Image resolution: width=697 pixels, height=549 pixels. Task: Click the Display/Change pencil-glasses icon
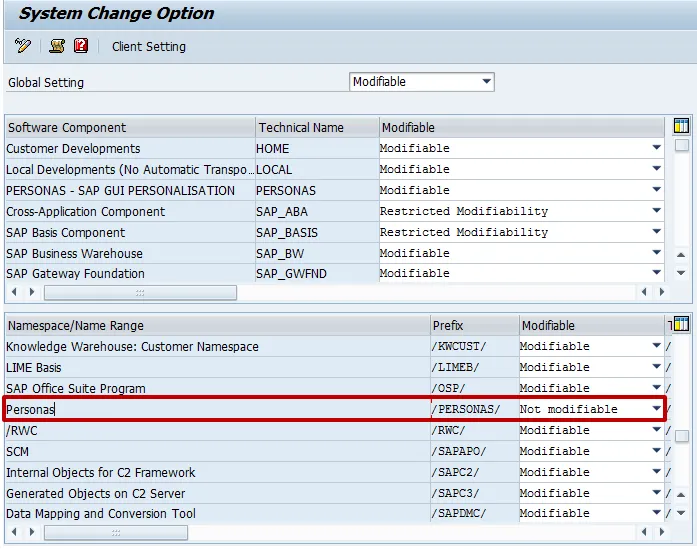[x=23, y=46]
